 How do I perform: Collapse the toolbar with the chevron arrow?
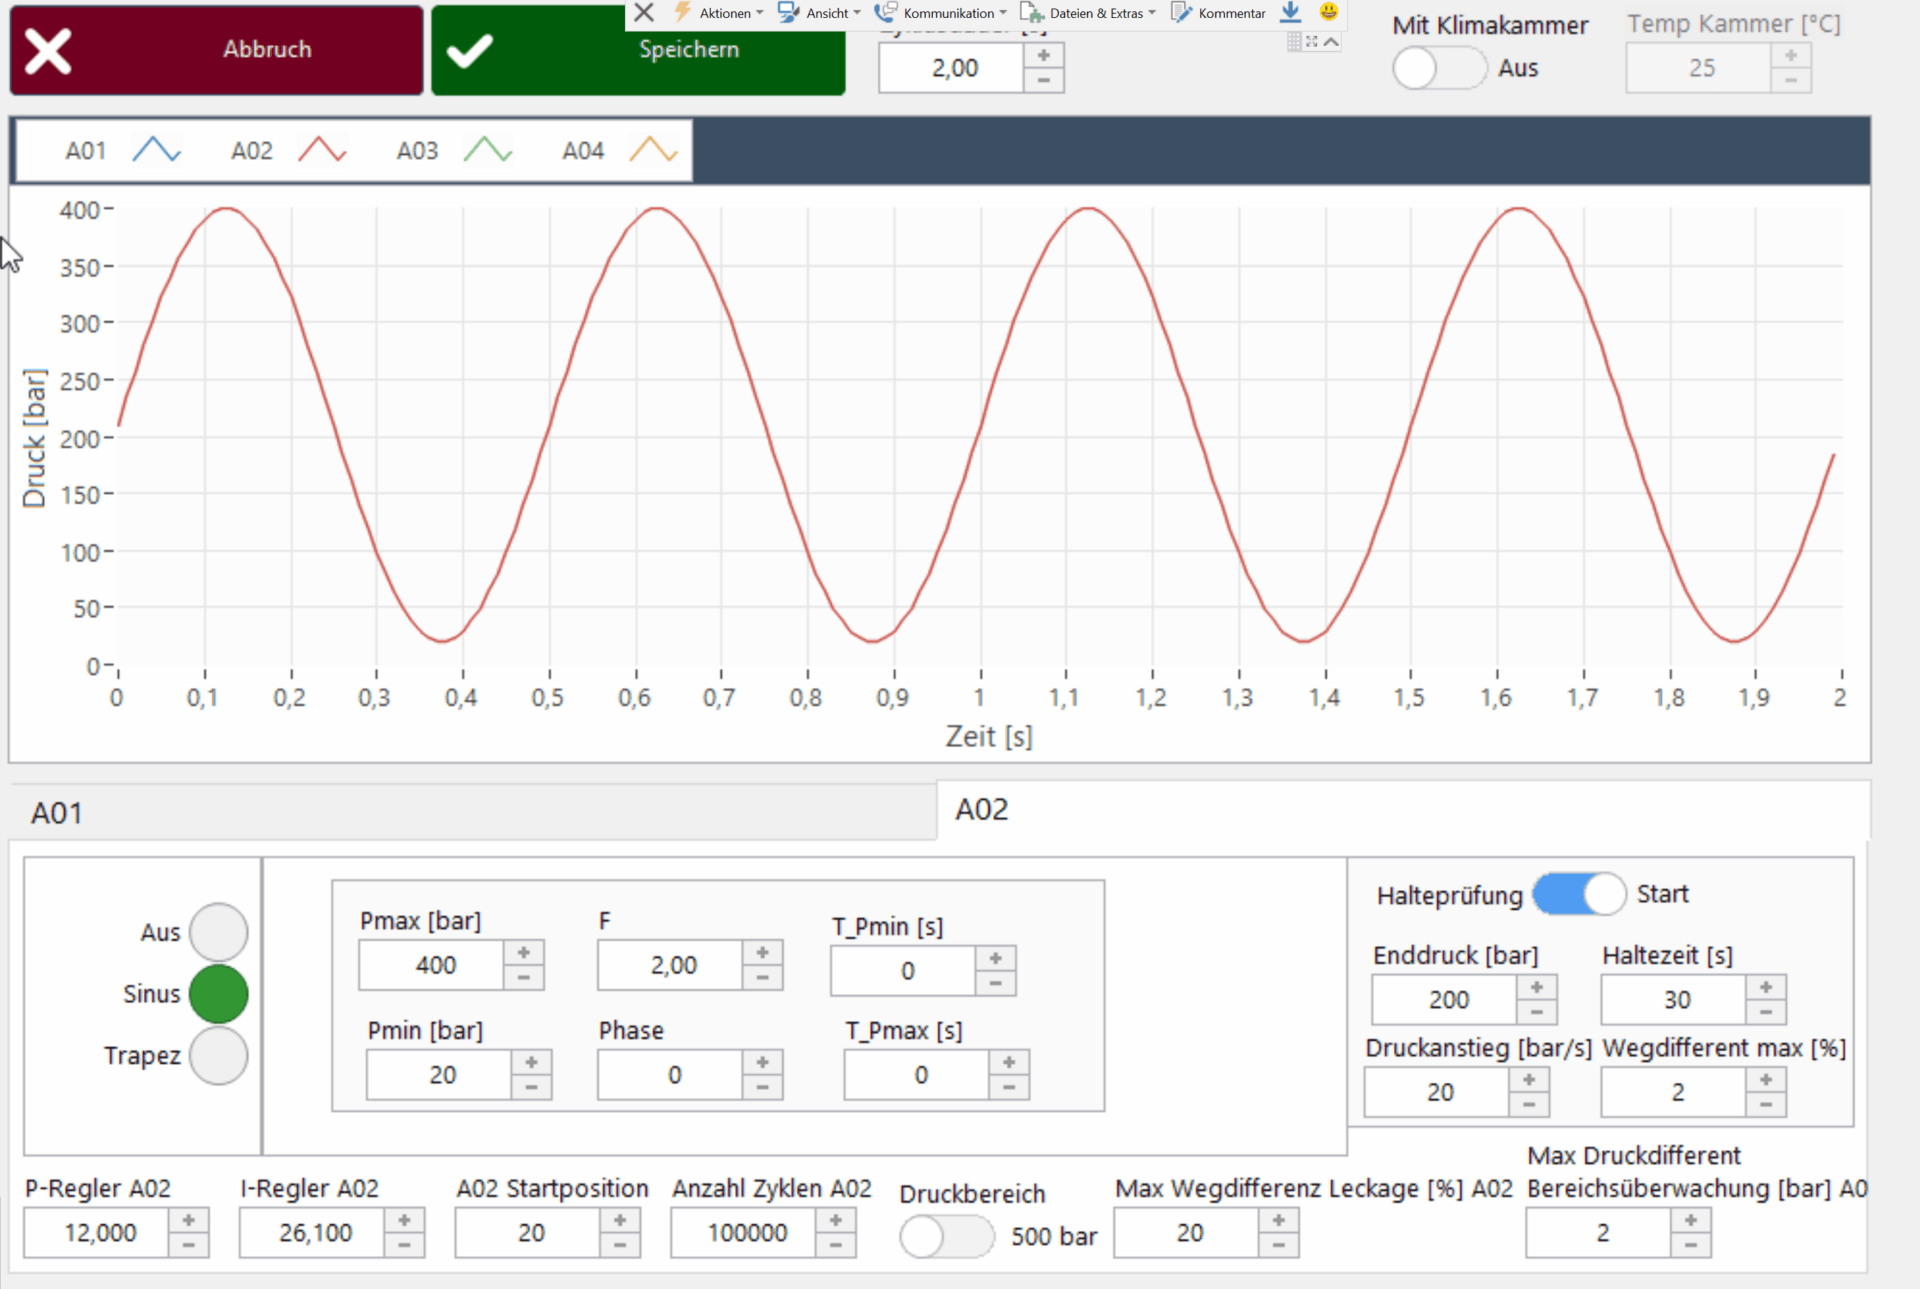(x=1331, y=42)
